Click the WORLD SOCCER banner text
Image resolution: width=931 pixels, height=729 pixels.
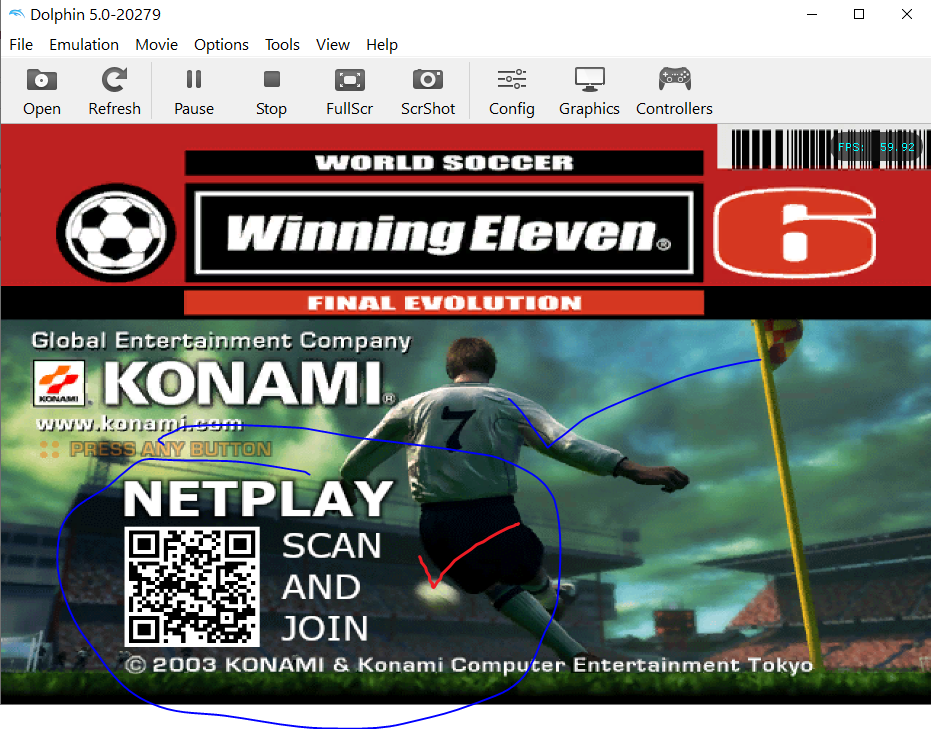point(444,163)
